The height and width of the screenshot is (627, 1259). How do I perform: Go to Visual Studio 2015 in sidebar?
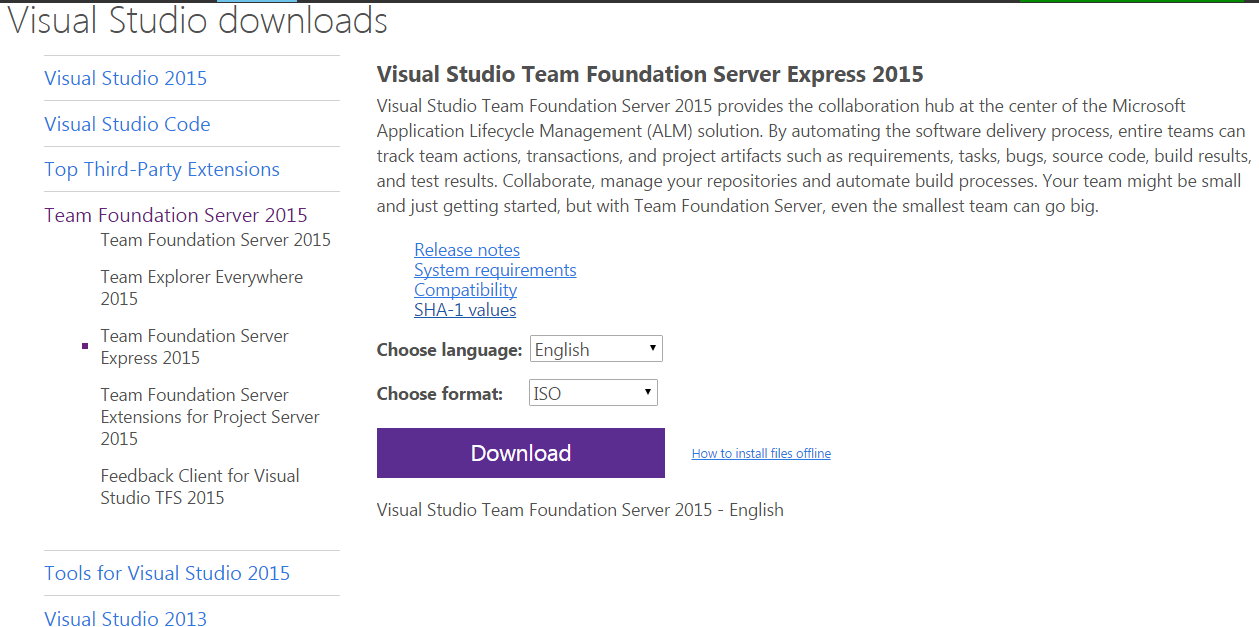tap(125, 78)
